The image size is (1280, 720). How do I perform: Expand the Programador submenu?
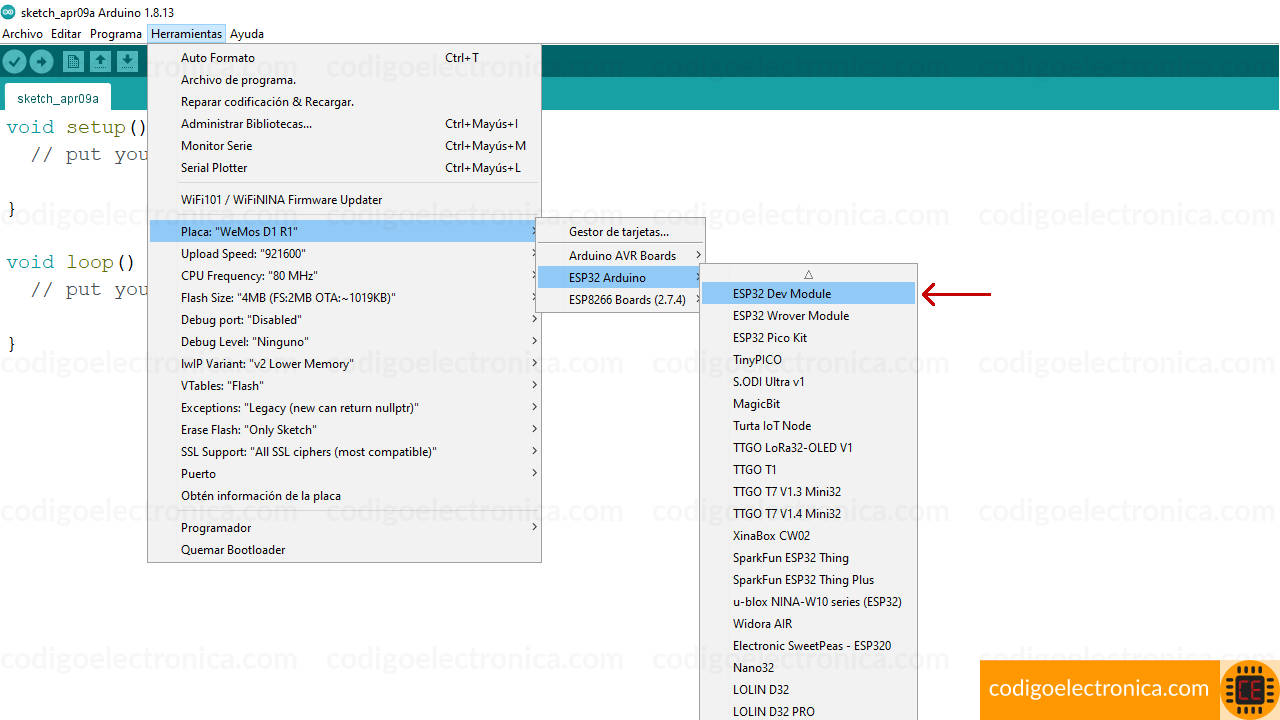point(344,528)
